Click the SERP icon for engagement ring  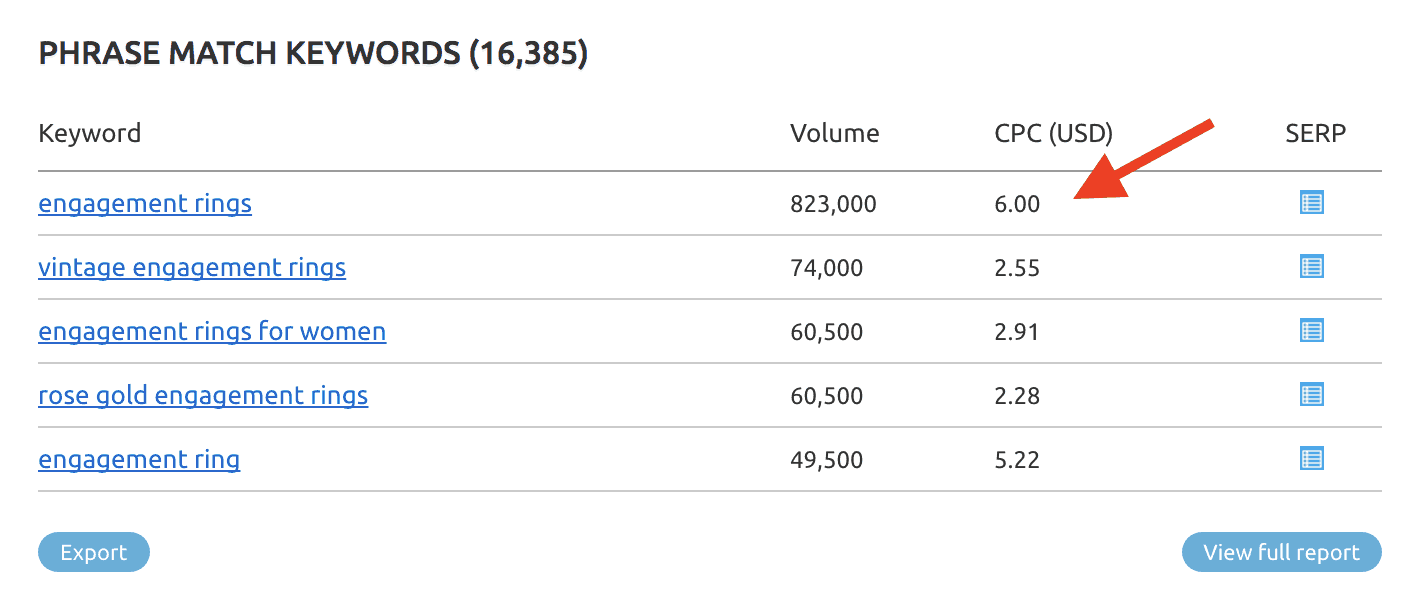point(1310,459)
